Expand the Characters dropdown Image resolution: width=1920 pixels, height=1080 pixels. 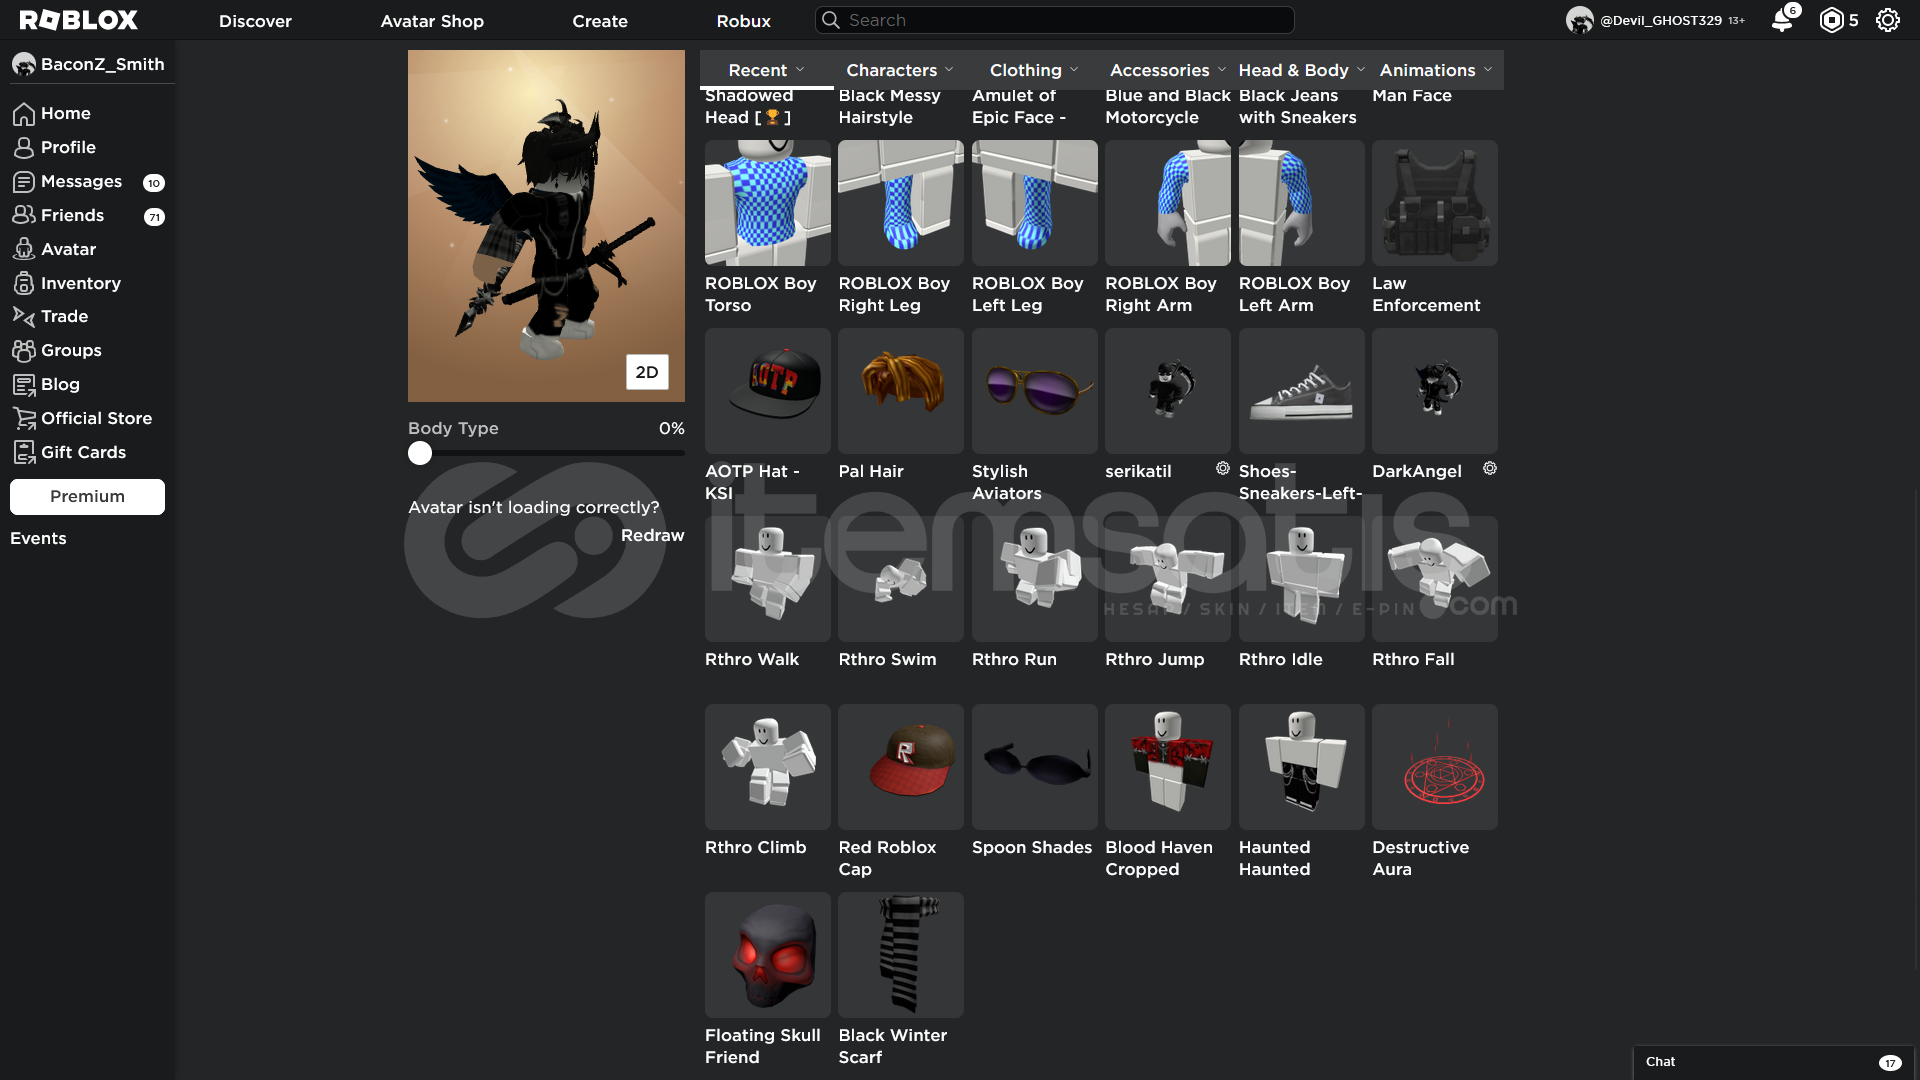tap(899, 70)
